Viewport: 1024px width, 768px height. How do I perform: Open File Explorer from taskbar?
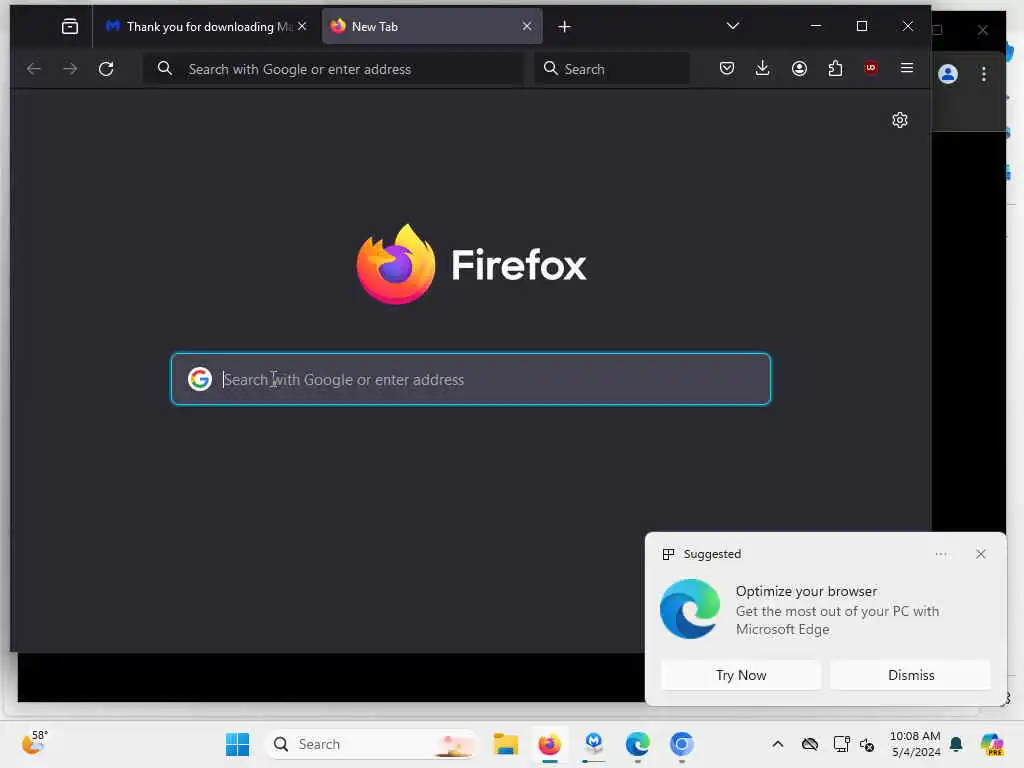pos(505,744)
